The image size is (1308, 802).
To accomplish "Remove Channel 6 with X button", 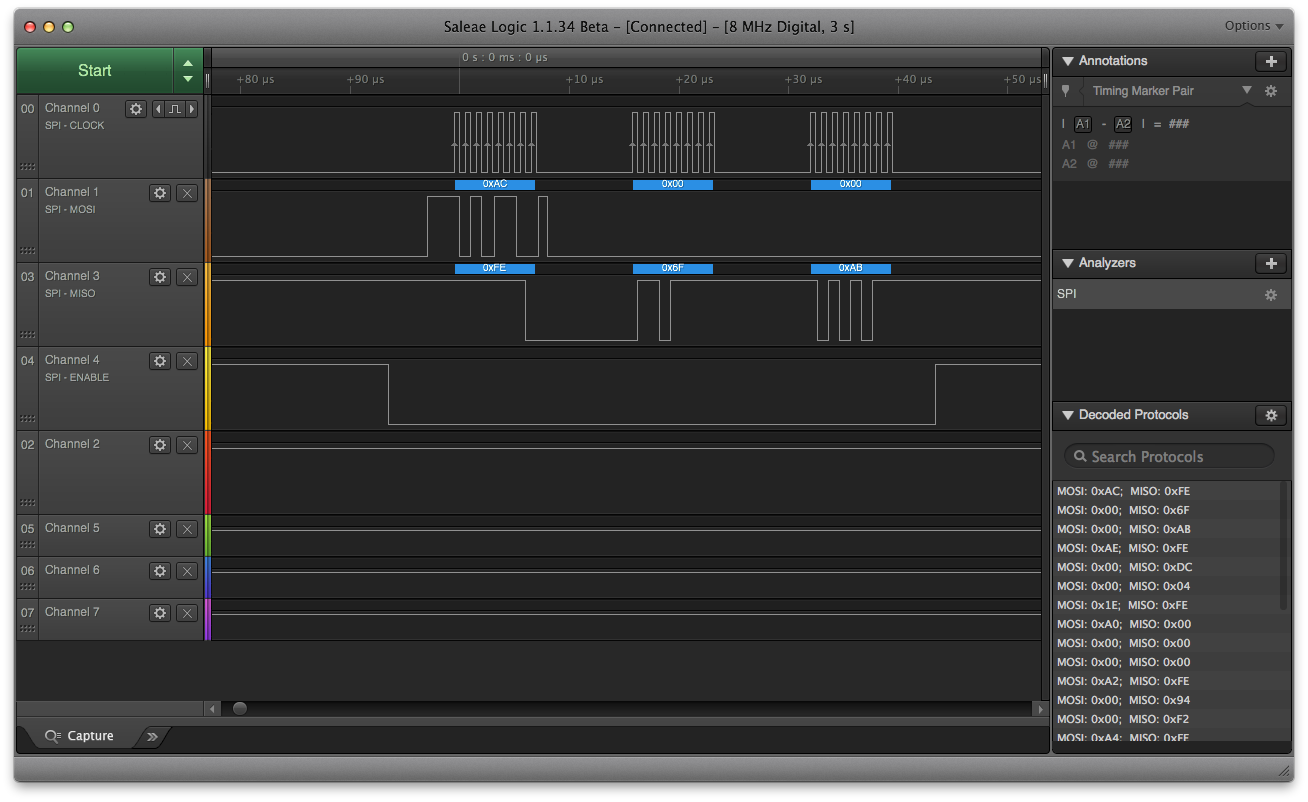I will click(x=187, y=571).
